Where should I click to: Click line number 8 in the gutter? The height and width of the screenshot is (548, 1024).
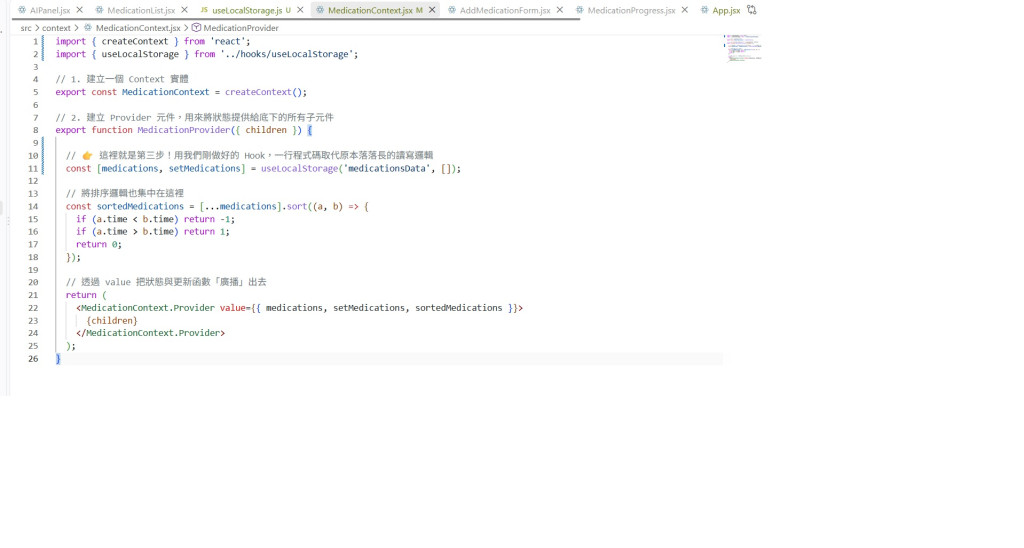tap(35, 130)
